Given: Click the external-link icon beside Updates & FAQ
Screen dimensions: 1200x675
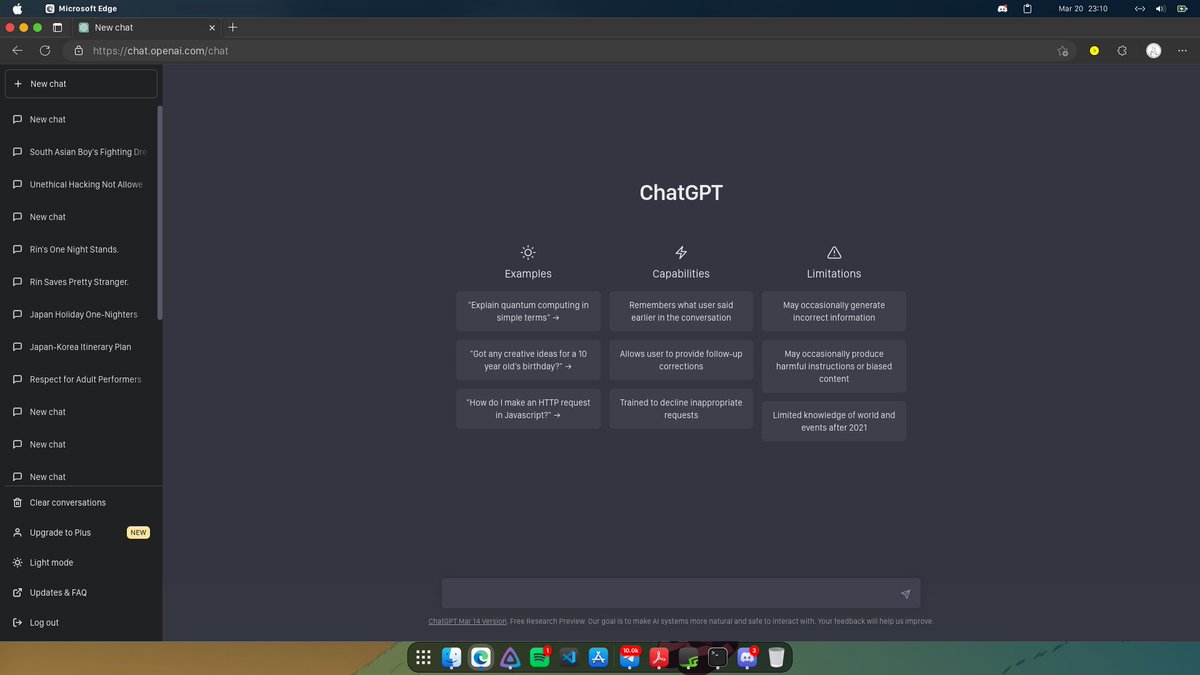Looking at the screenshot, I should coord(17,593).
